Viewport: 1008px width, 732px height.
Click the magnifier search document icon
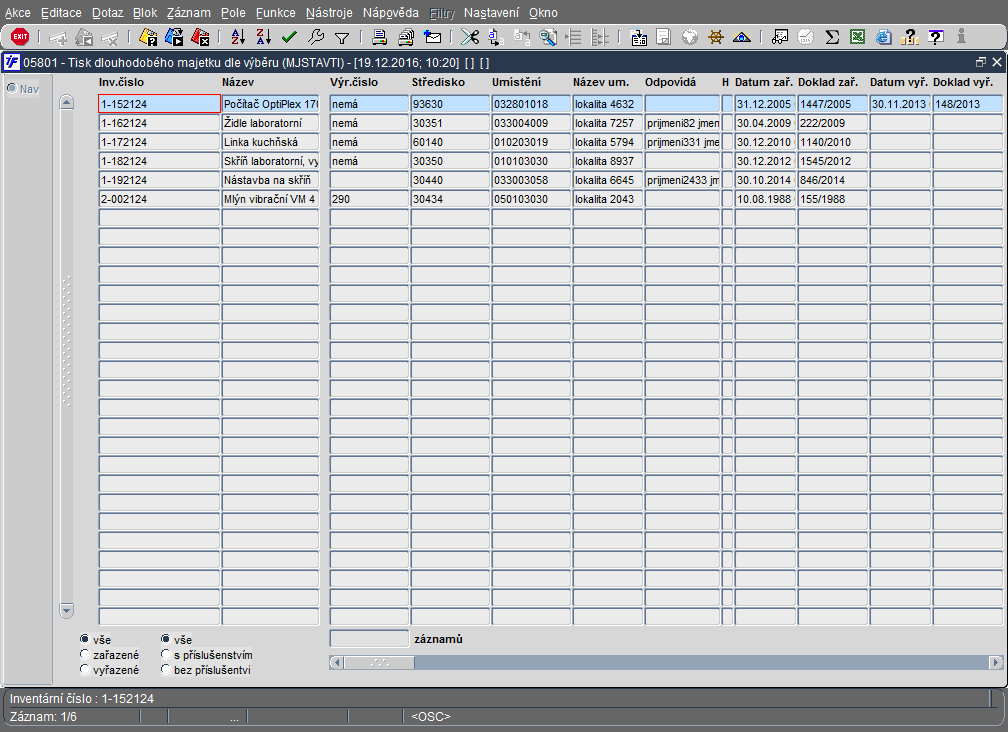(548, 37)
